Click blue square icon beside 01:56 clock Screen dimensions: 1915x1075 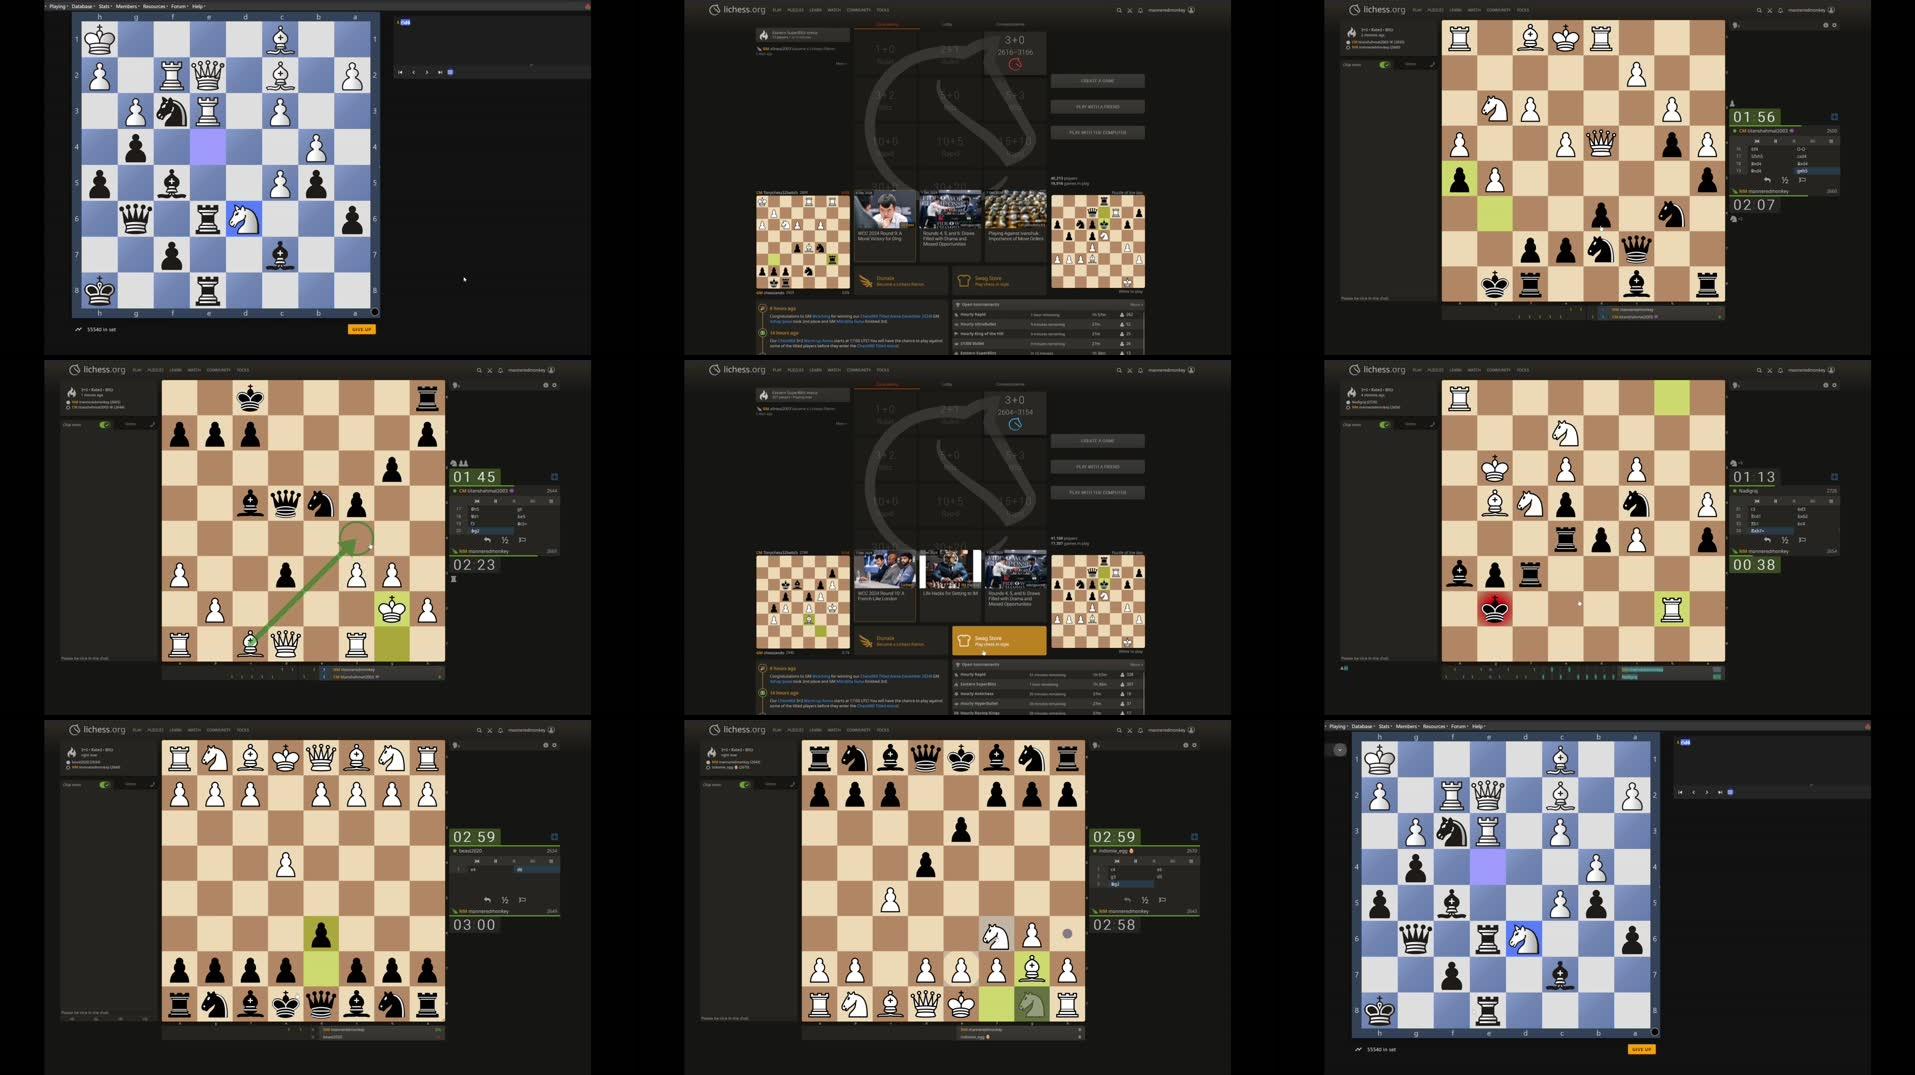1834,117
